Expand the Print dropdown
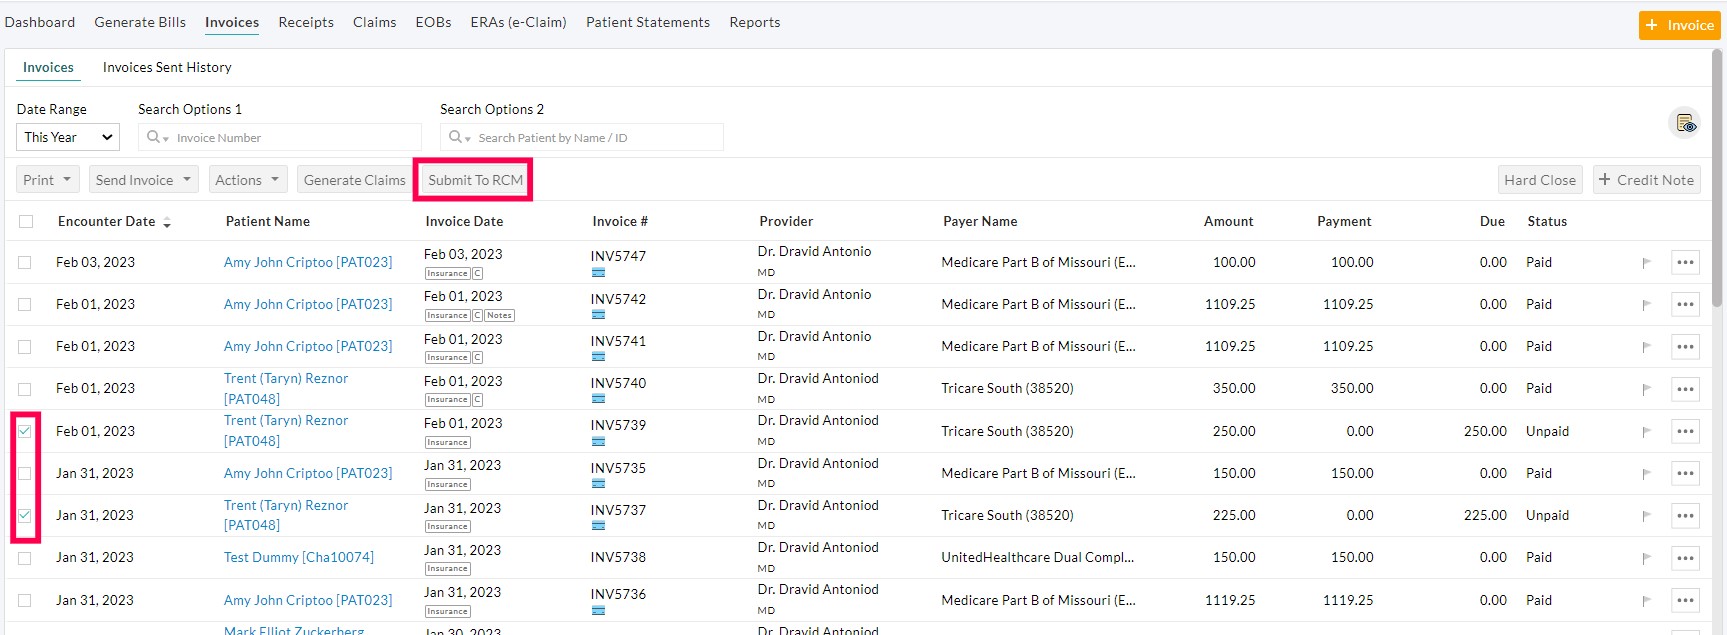This screenshot has width=1727, height=635. pyautogui.click(x=48, y=180)
